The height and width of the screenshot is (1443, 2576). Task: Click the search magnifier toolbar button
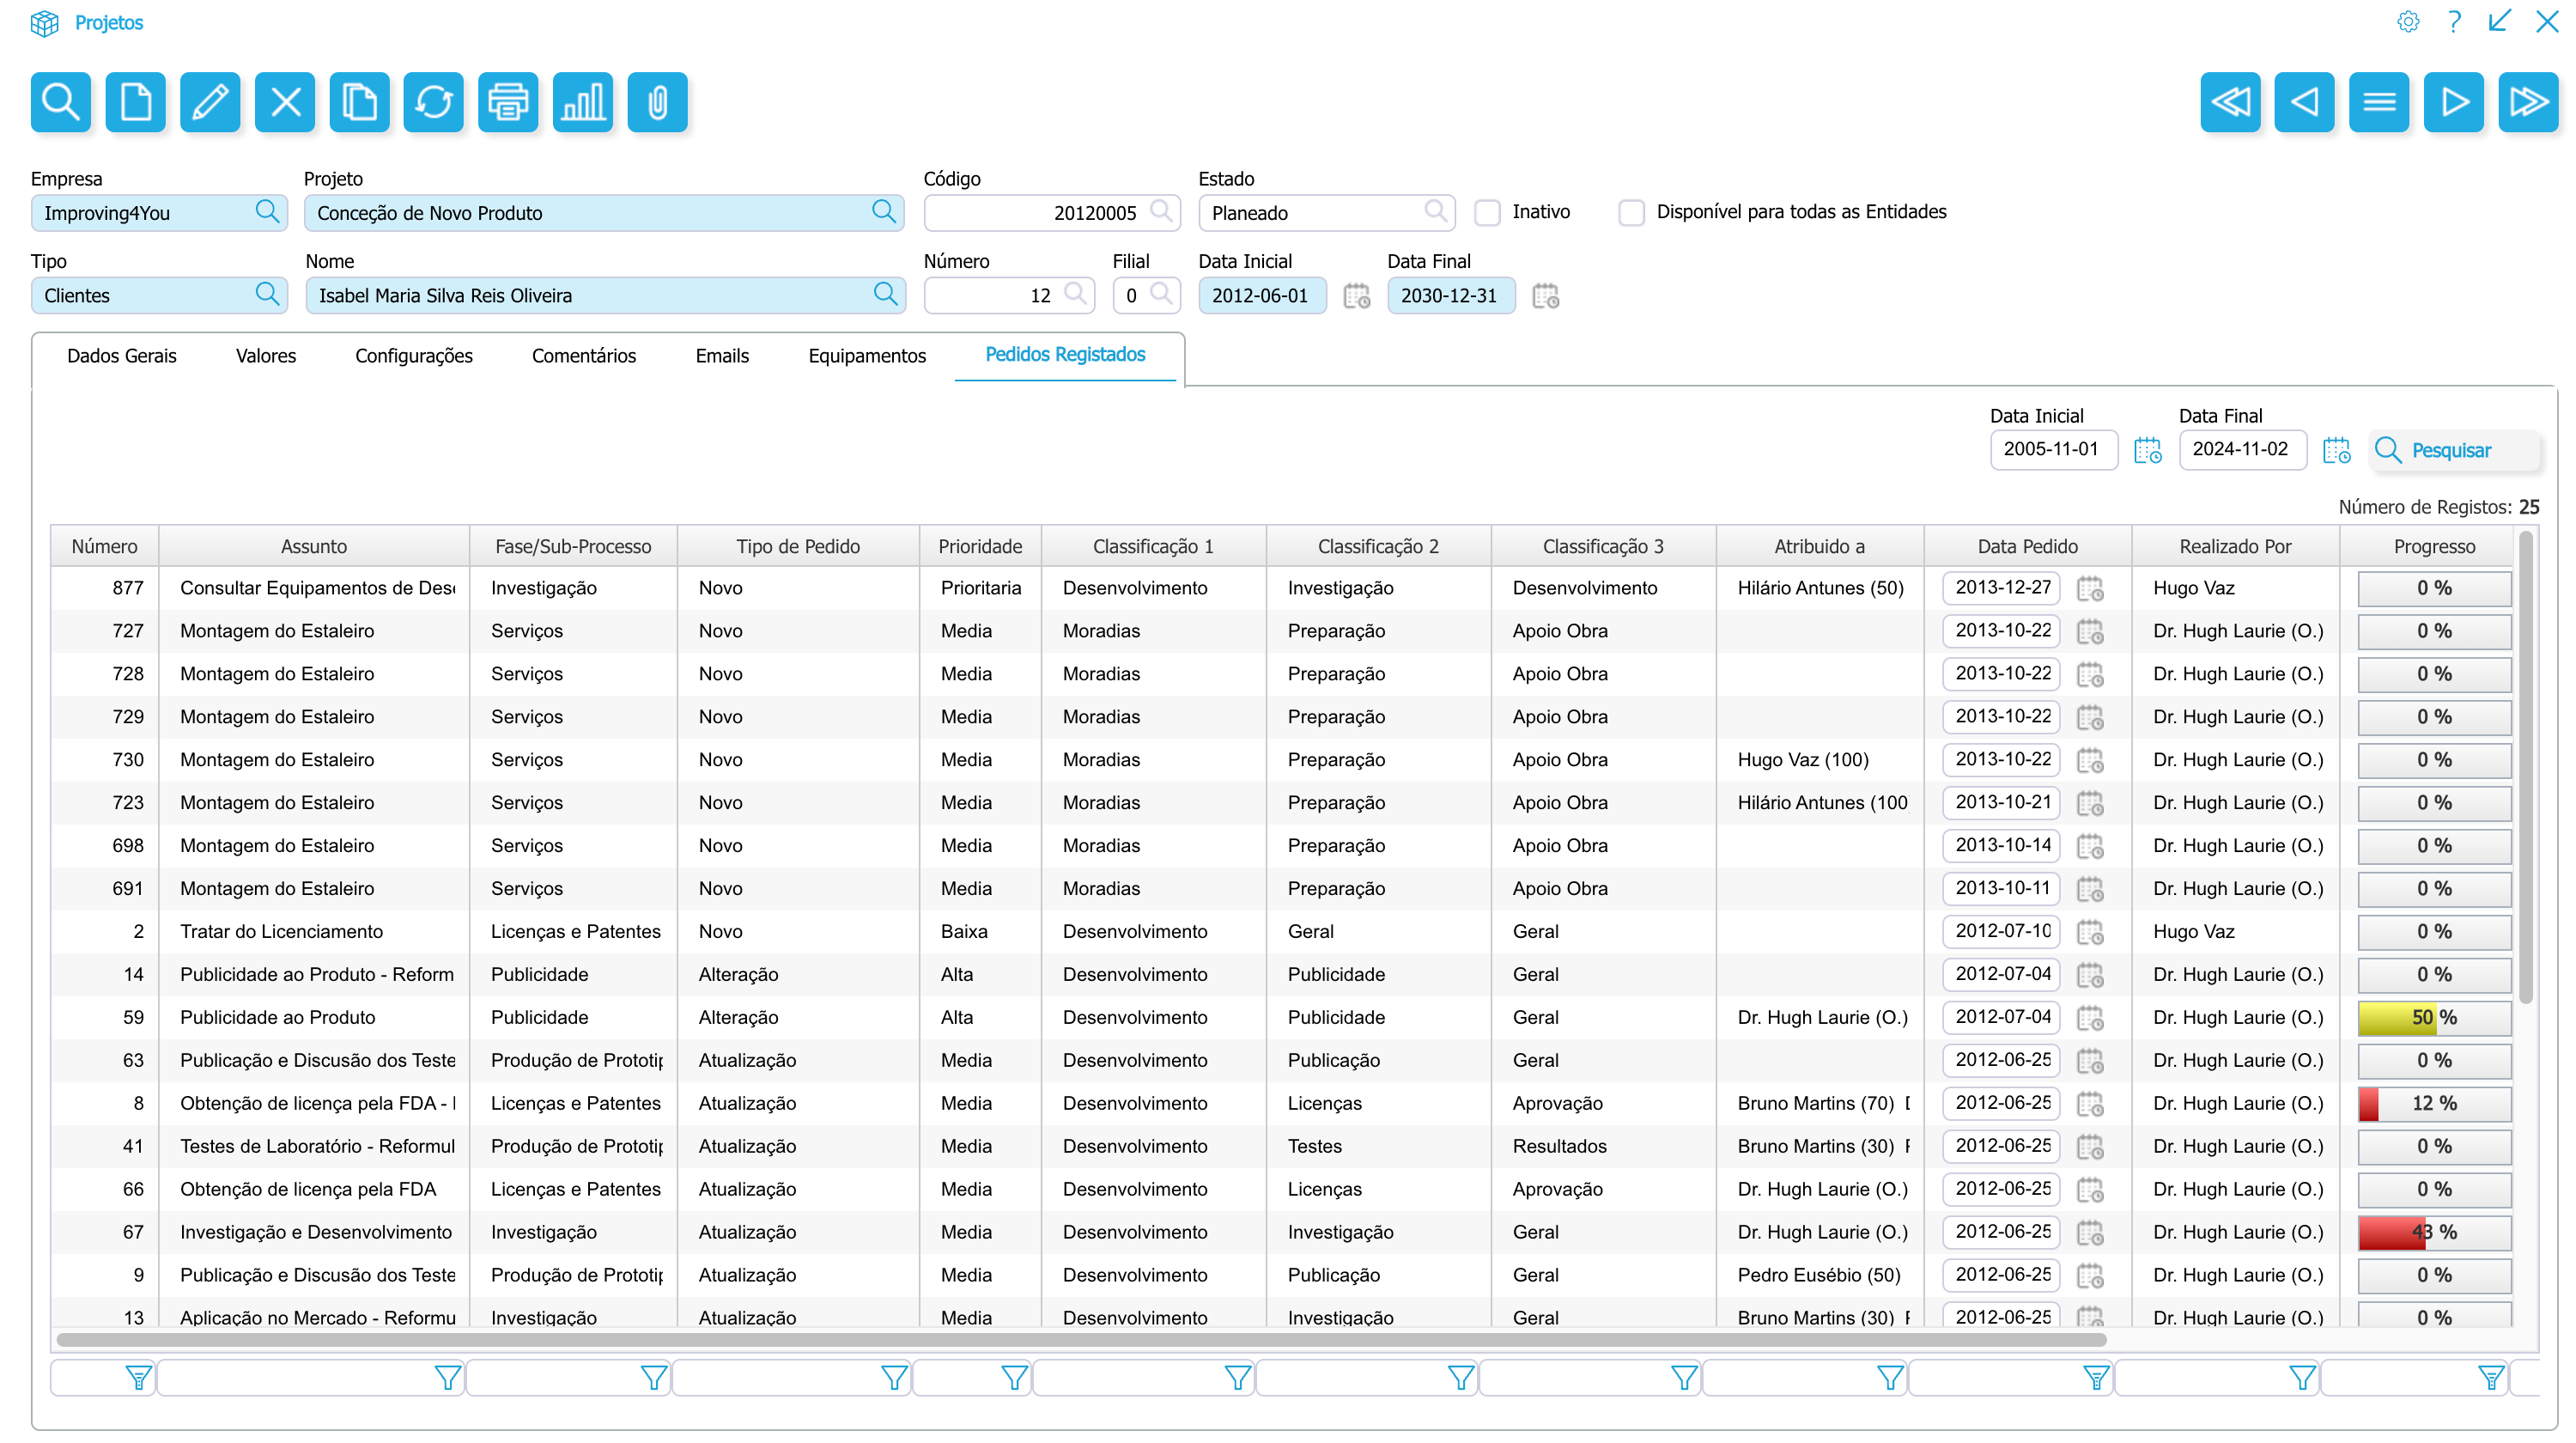60,102
